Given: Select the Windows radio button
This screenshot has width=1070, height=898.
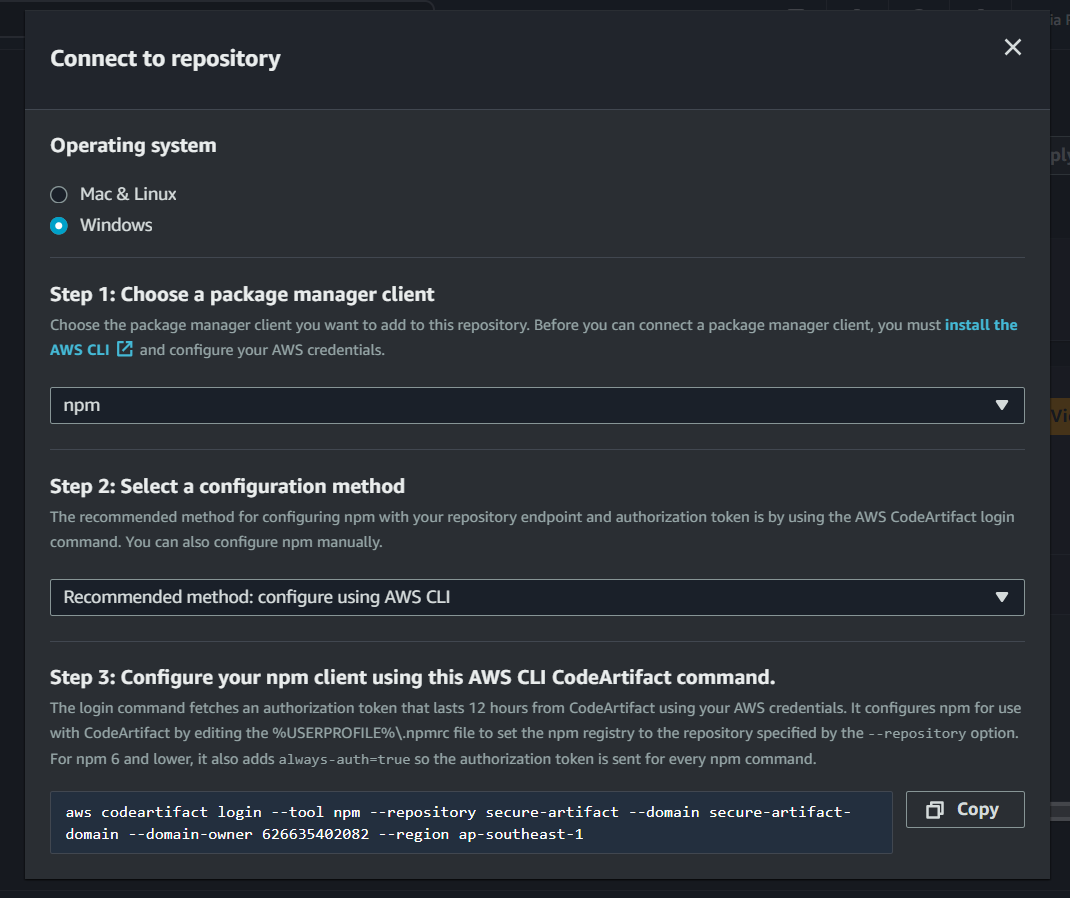Looking at the screenshot, I should point(59,226).
